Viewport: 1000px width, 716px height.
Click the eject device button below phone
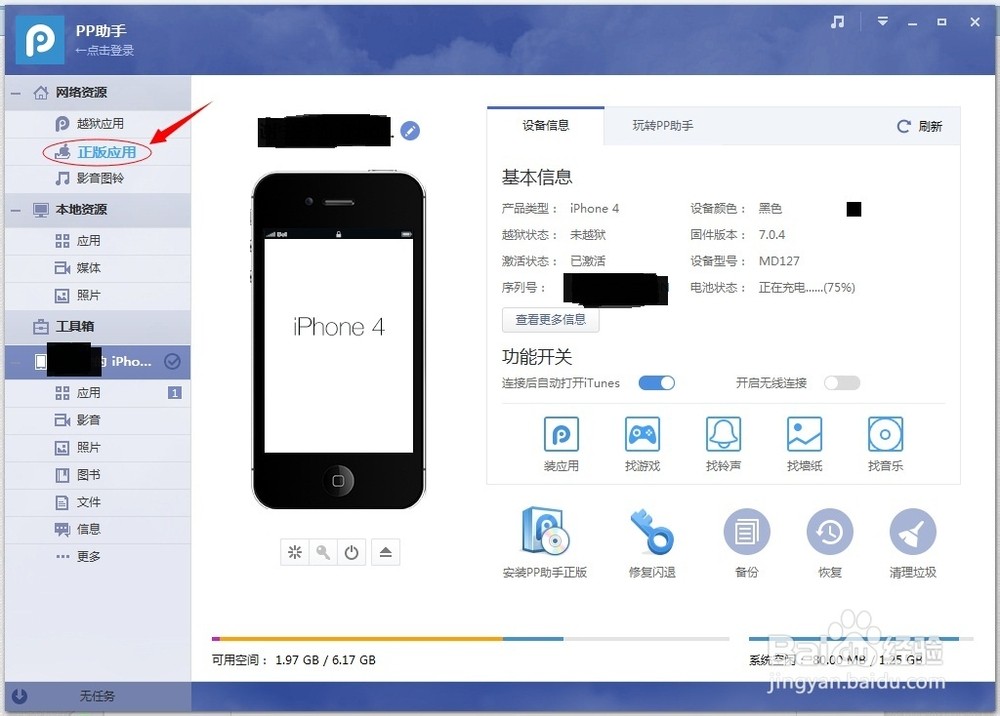385,552
